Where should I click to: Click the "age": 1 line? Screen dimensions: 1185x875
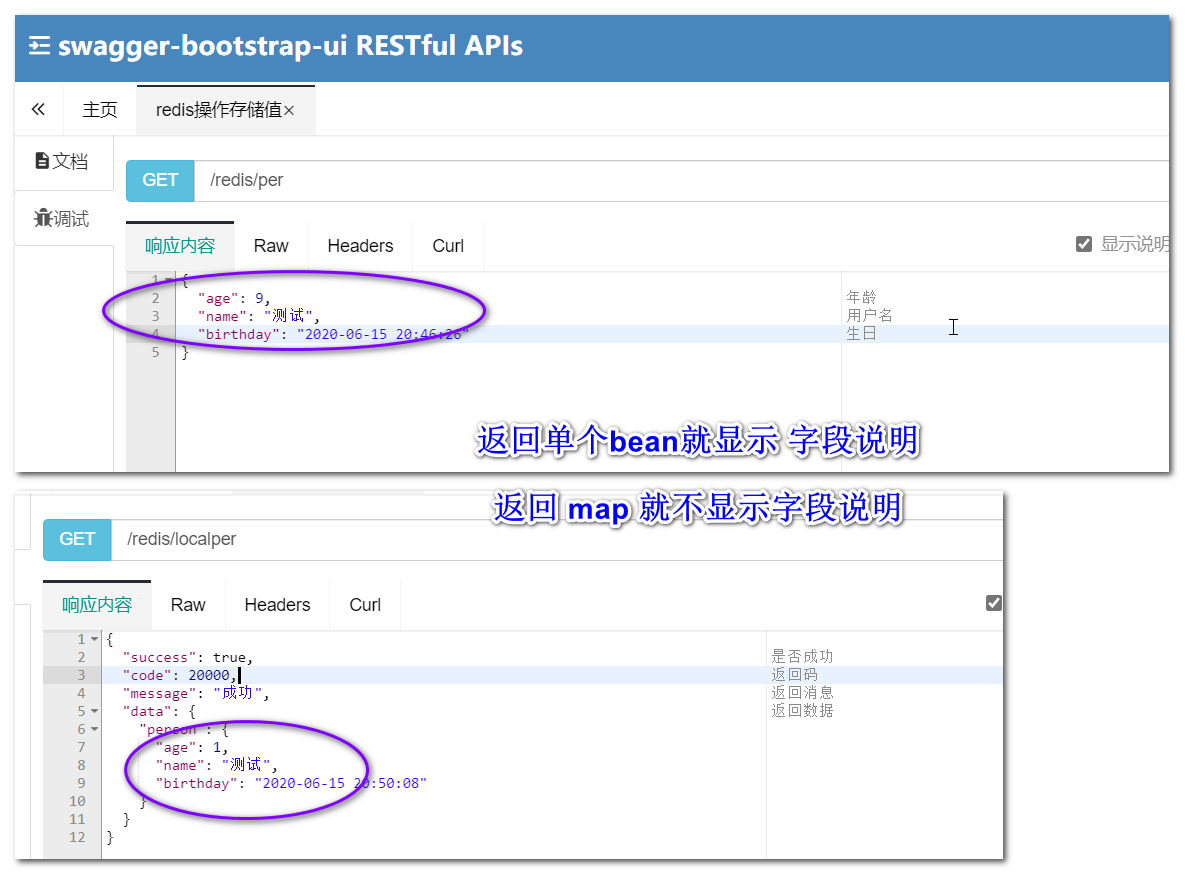click(192, 747)
